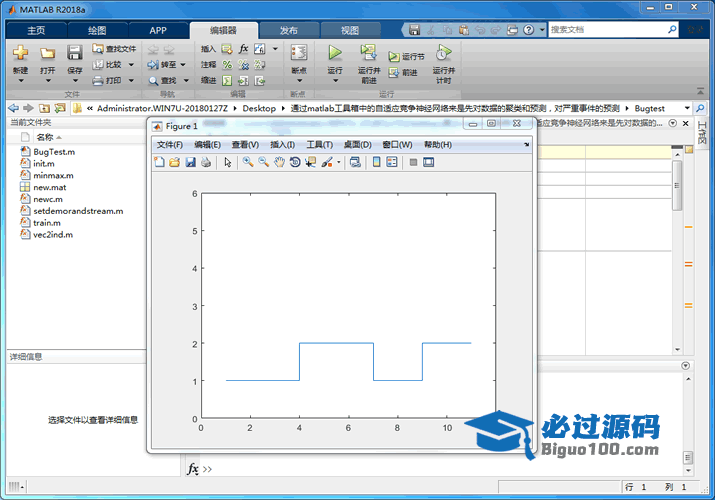
Task: Open Figure 1 Edit (编辑) menu
Action: coord(207,144)
